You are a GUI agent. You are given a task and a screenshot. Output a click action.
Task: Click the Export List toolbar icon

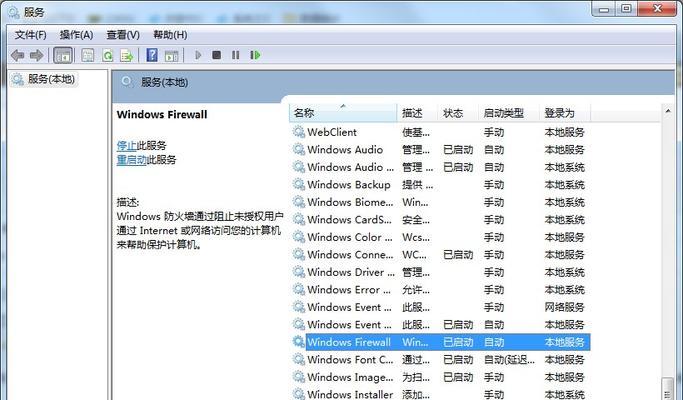(x=126, y=55)
